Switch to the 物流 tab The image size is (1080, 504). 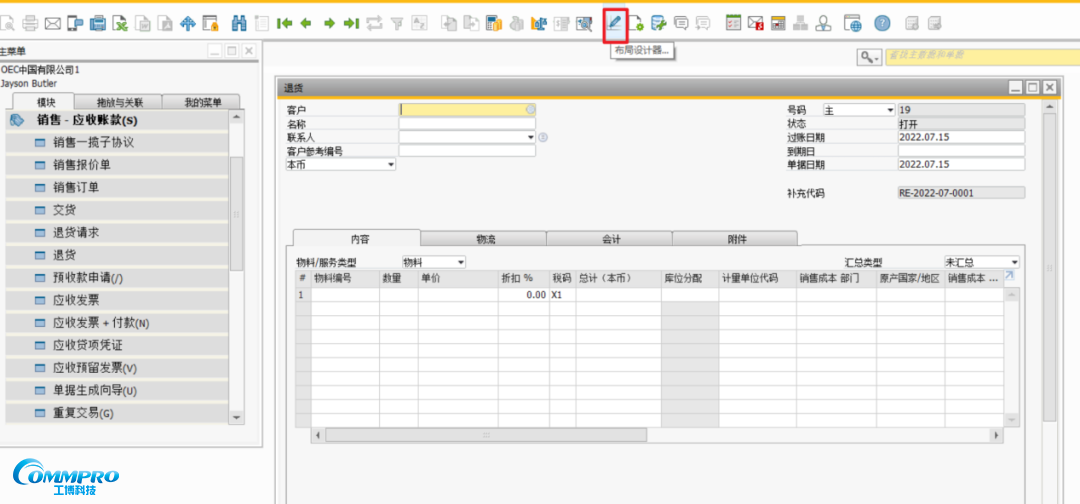[484, 239]
